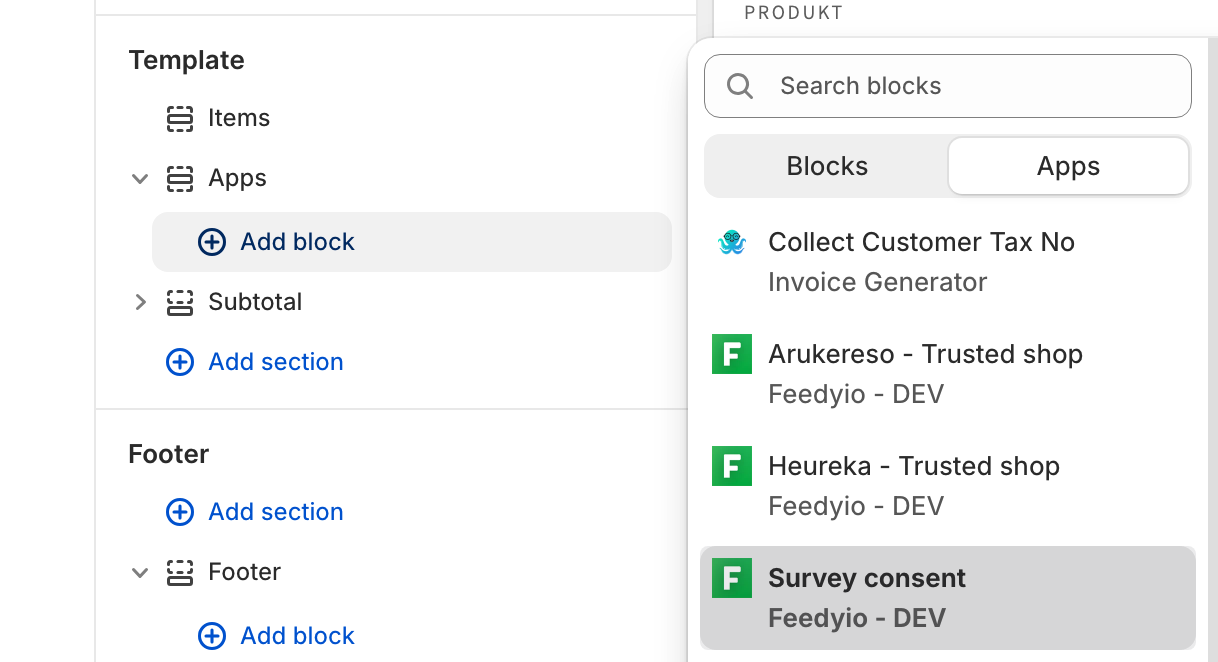Viewport: 1218px width, 662px height.
Task: Choose Collect Customer Tax No block
Action: click(921, 242)
